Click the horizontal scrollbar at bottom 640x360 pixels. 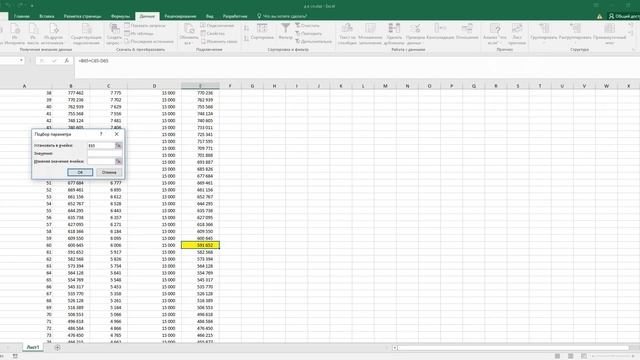pyautogui.click(x=513, y=348)
